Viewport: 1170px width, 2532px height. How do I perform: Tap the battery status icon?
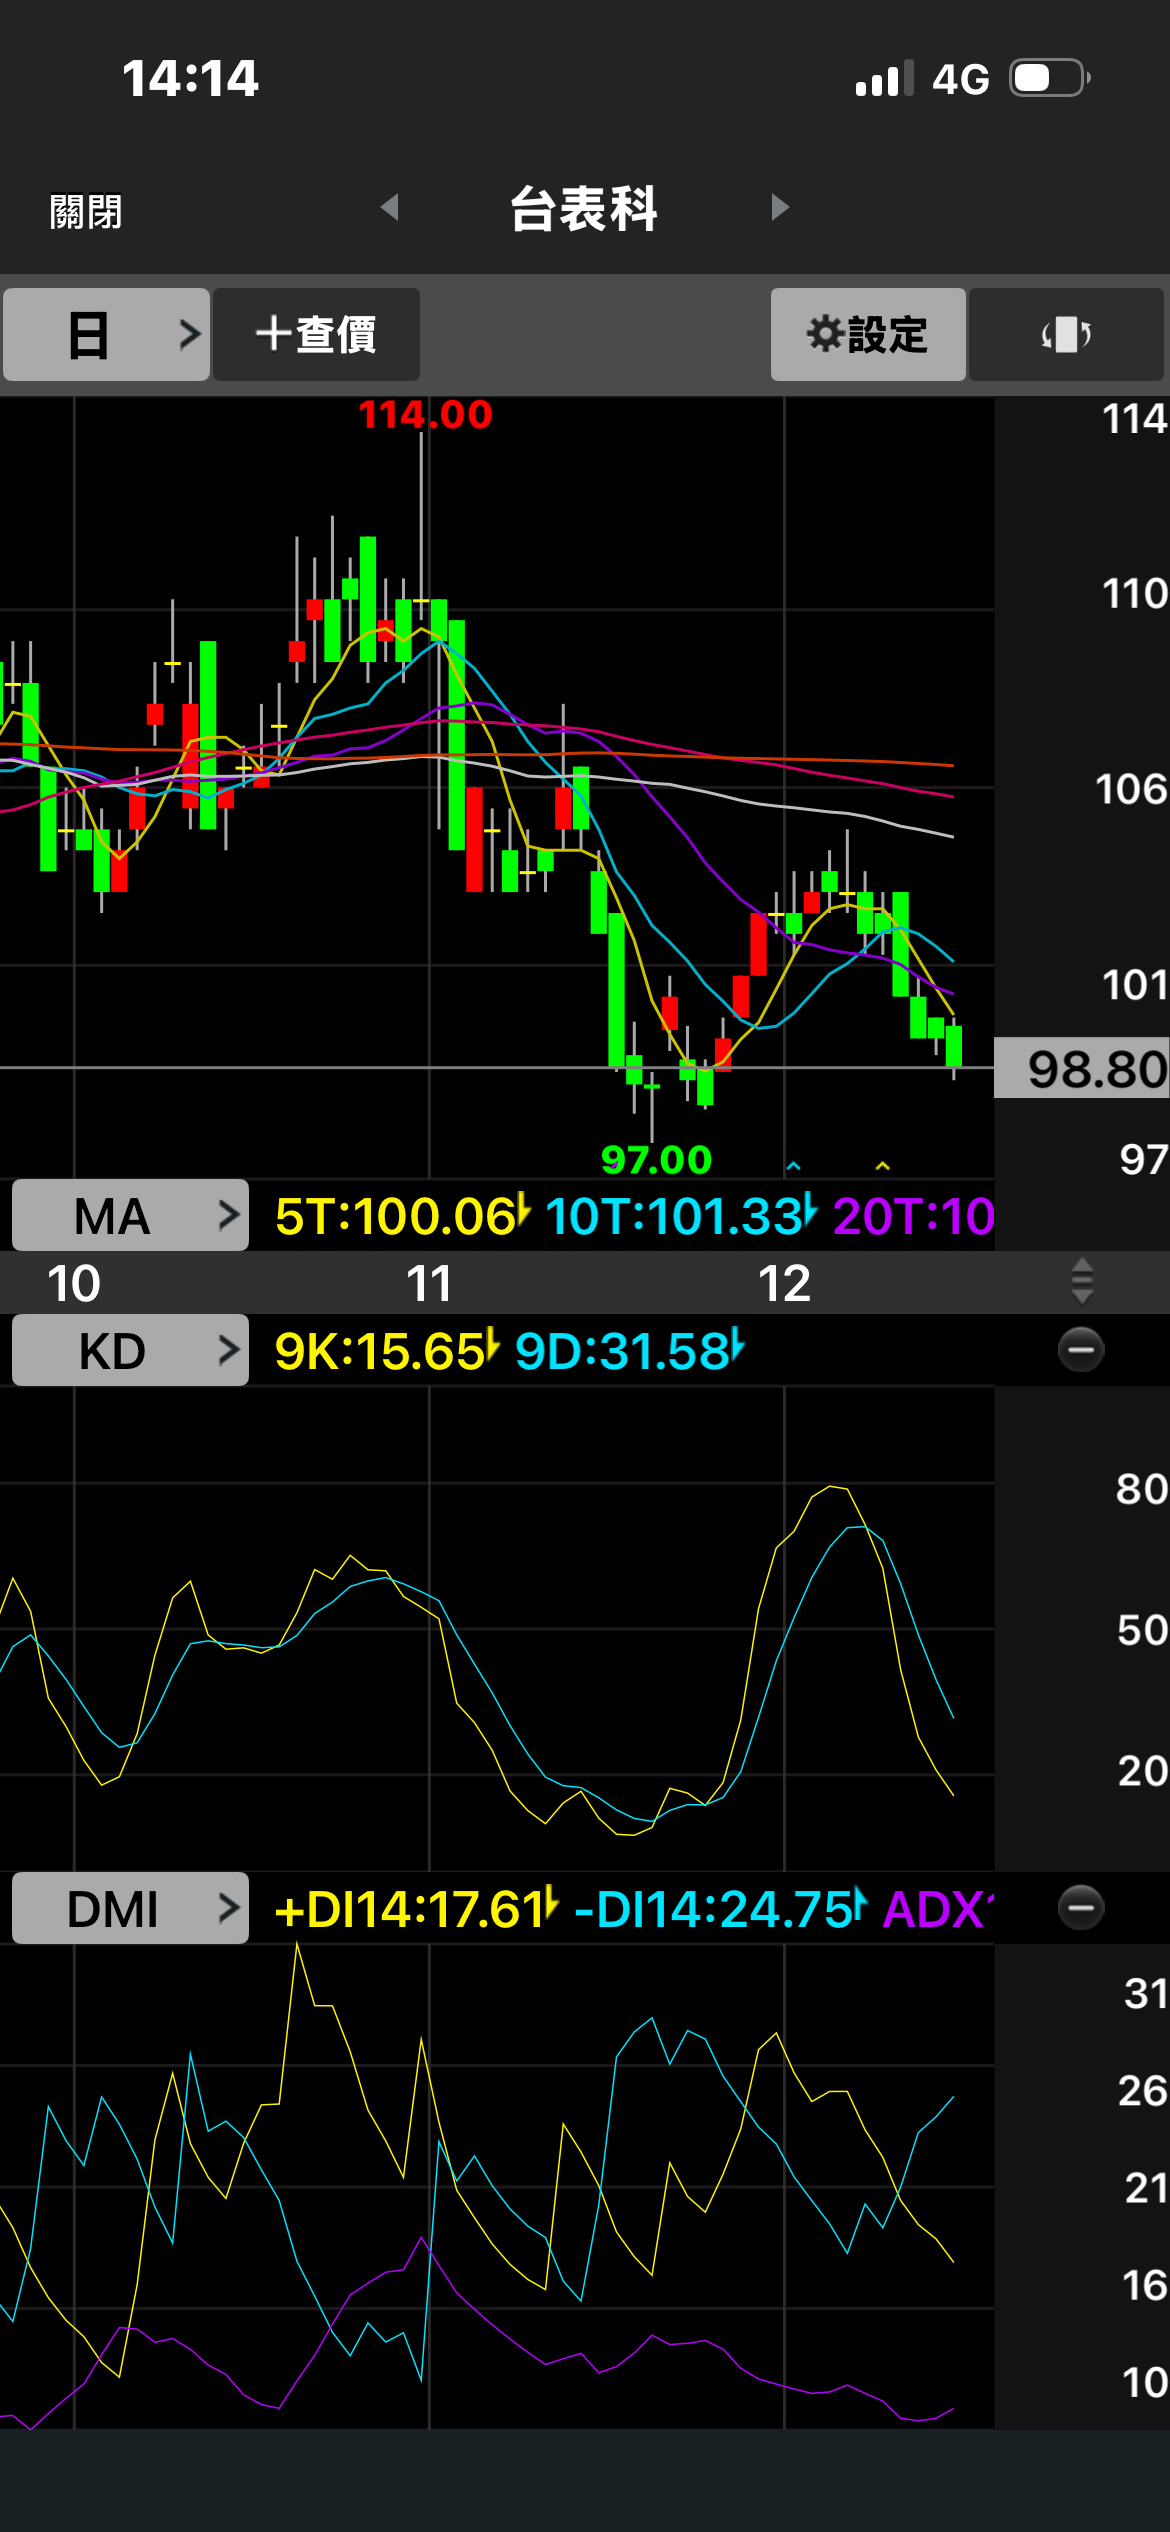click(x=1049, y=78)
